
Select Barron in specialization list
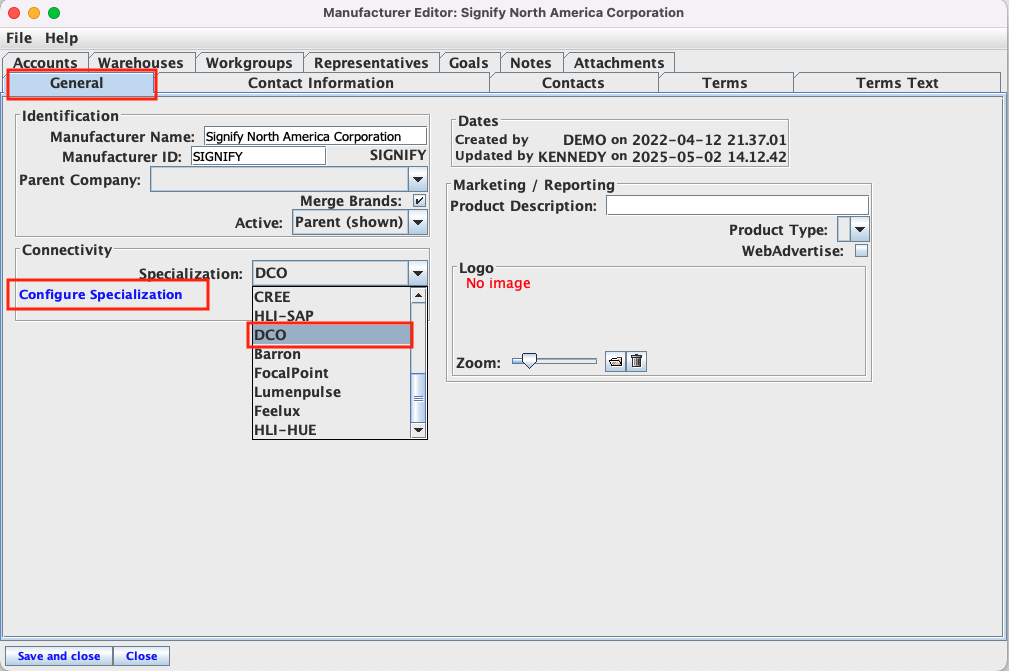(331, 354)
